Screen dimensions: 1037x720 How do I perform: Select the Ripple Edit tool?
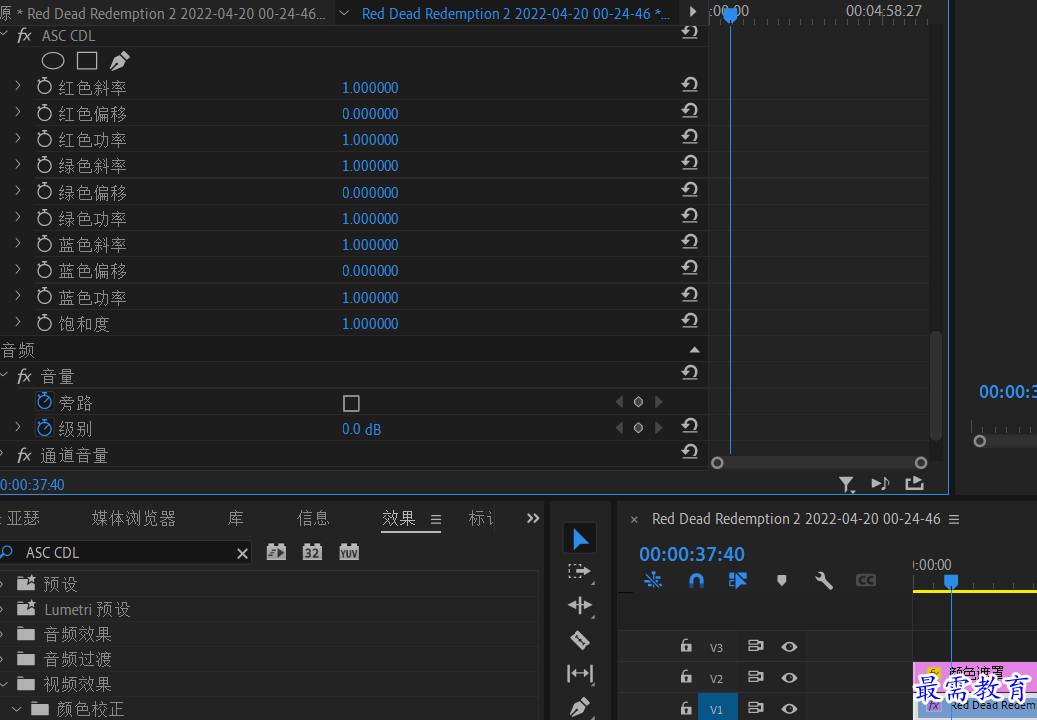point(580,606)
